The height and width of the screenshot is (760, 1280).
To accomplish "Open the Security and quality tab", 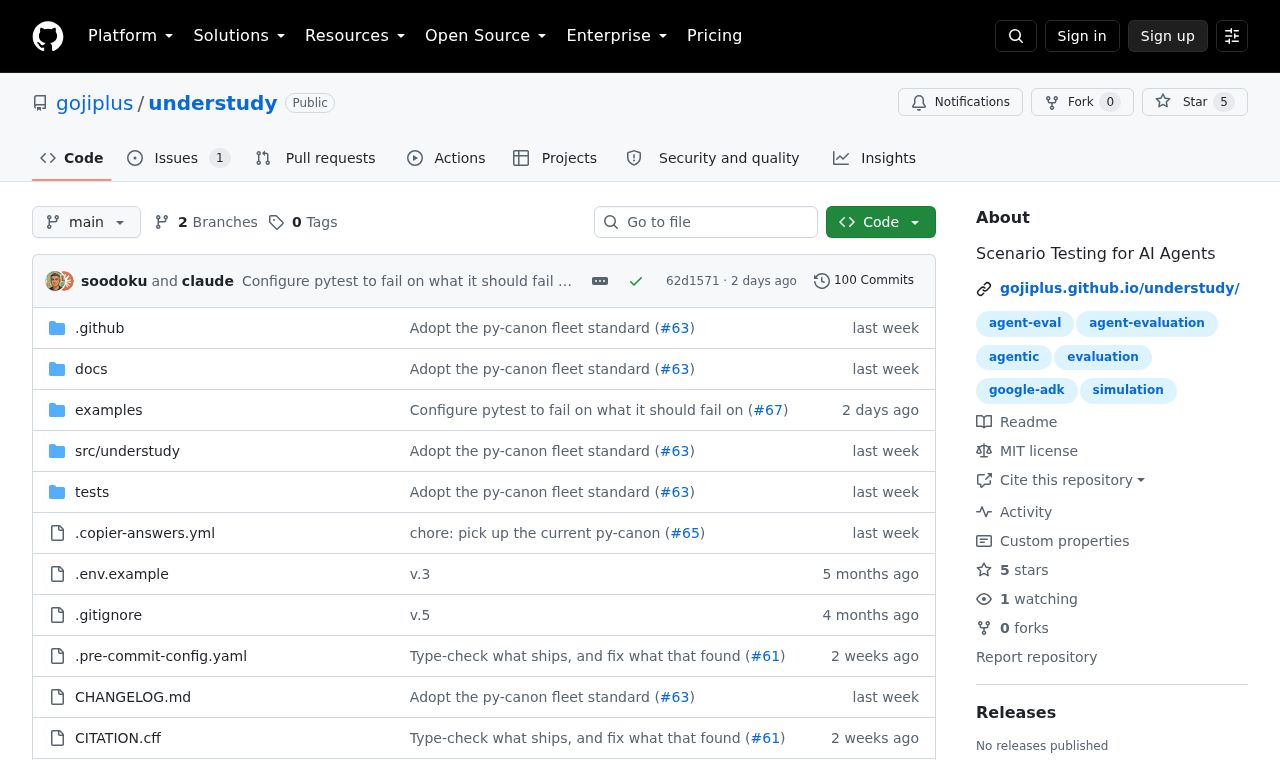I will [x=712, y=158].
